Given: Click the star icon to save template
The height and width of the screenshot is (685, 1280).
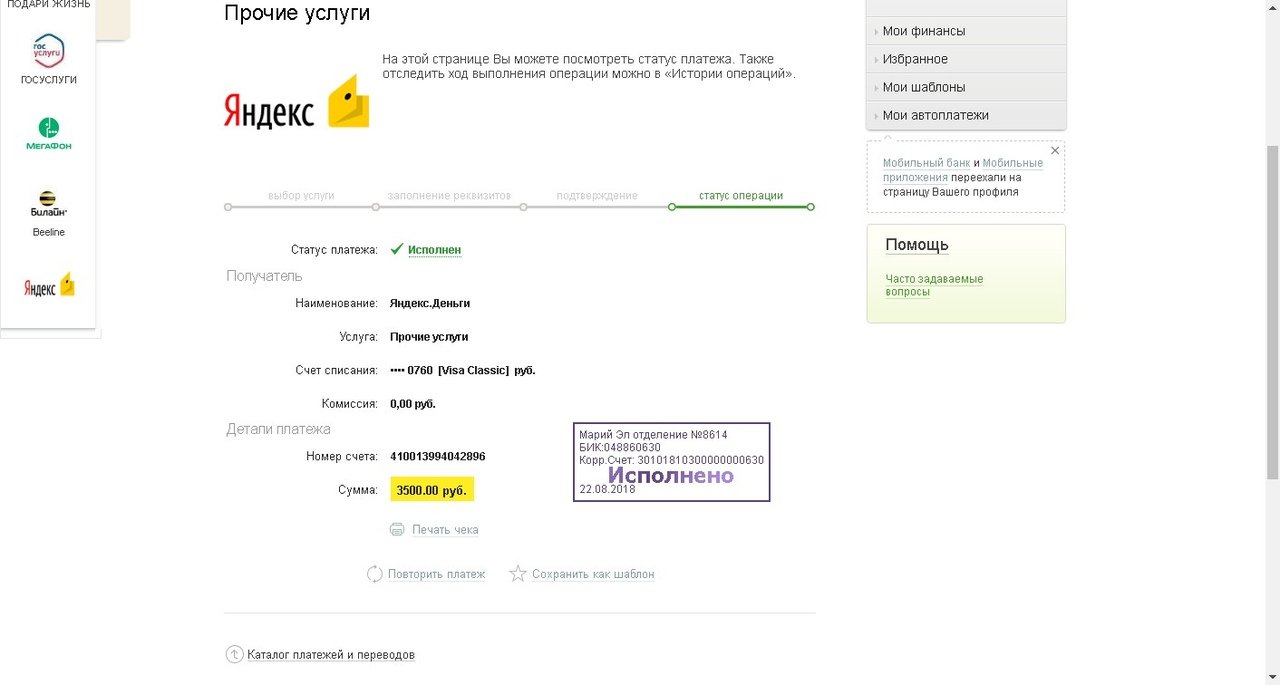Looking at the screenshot, I should (x=518, y=574).
